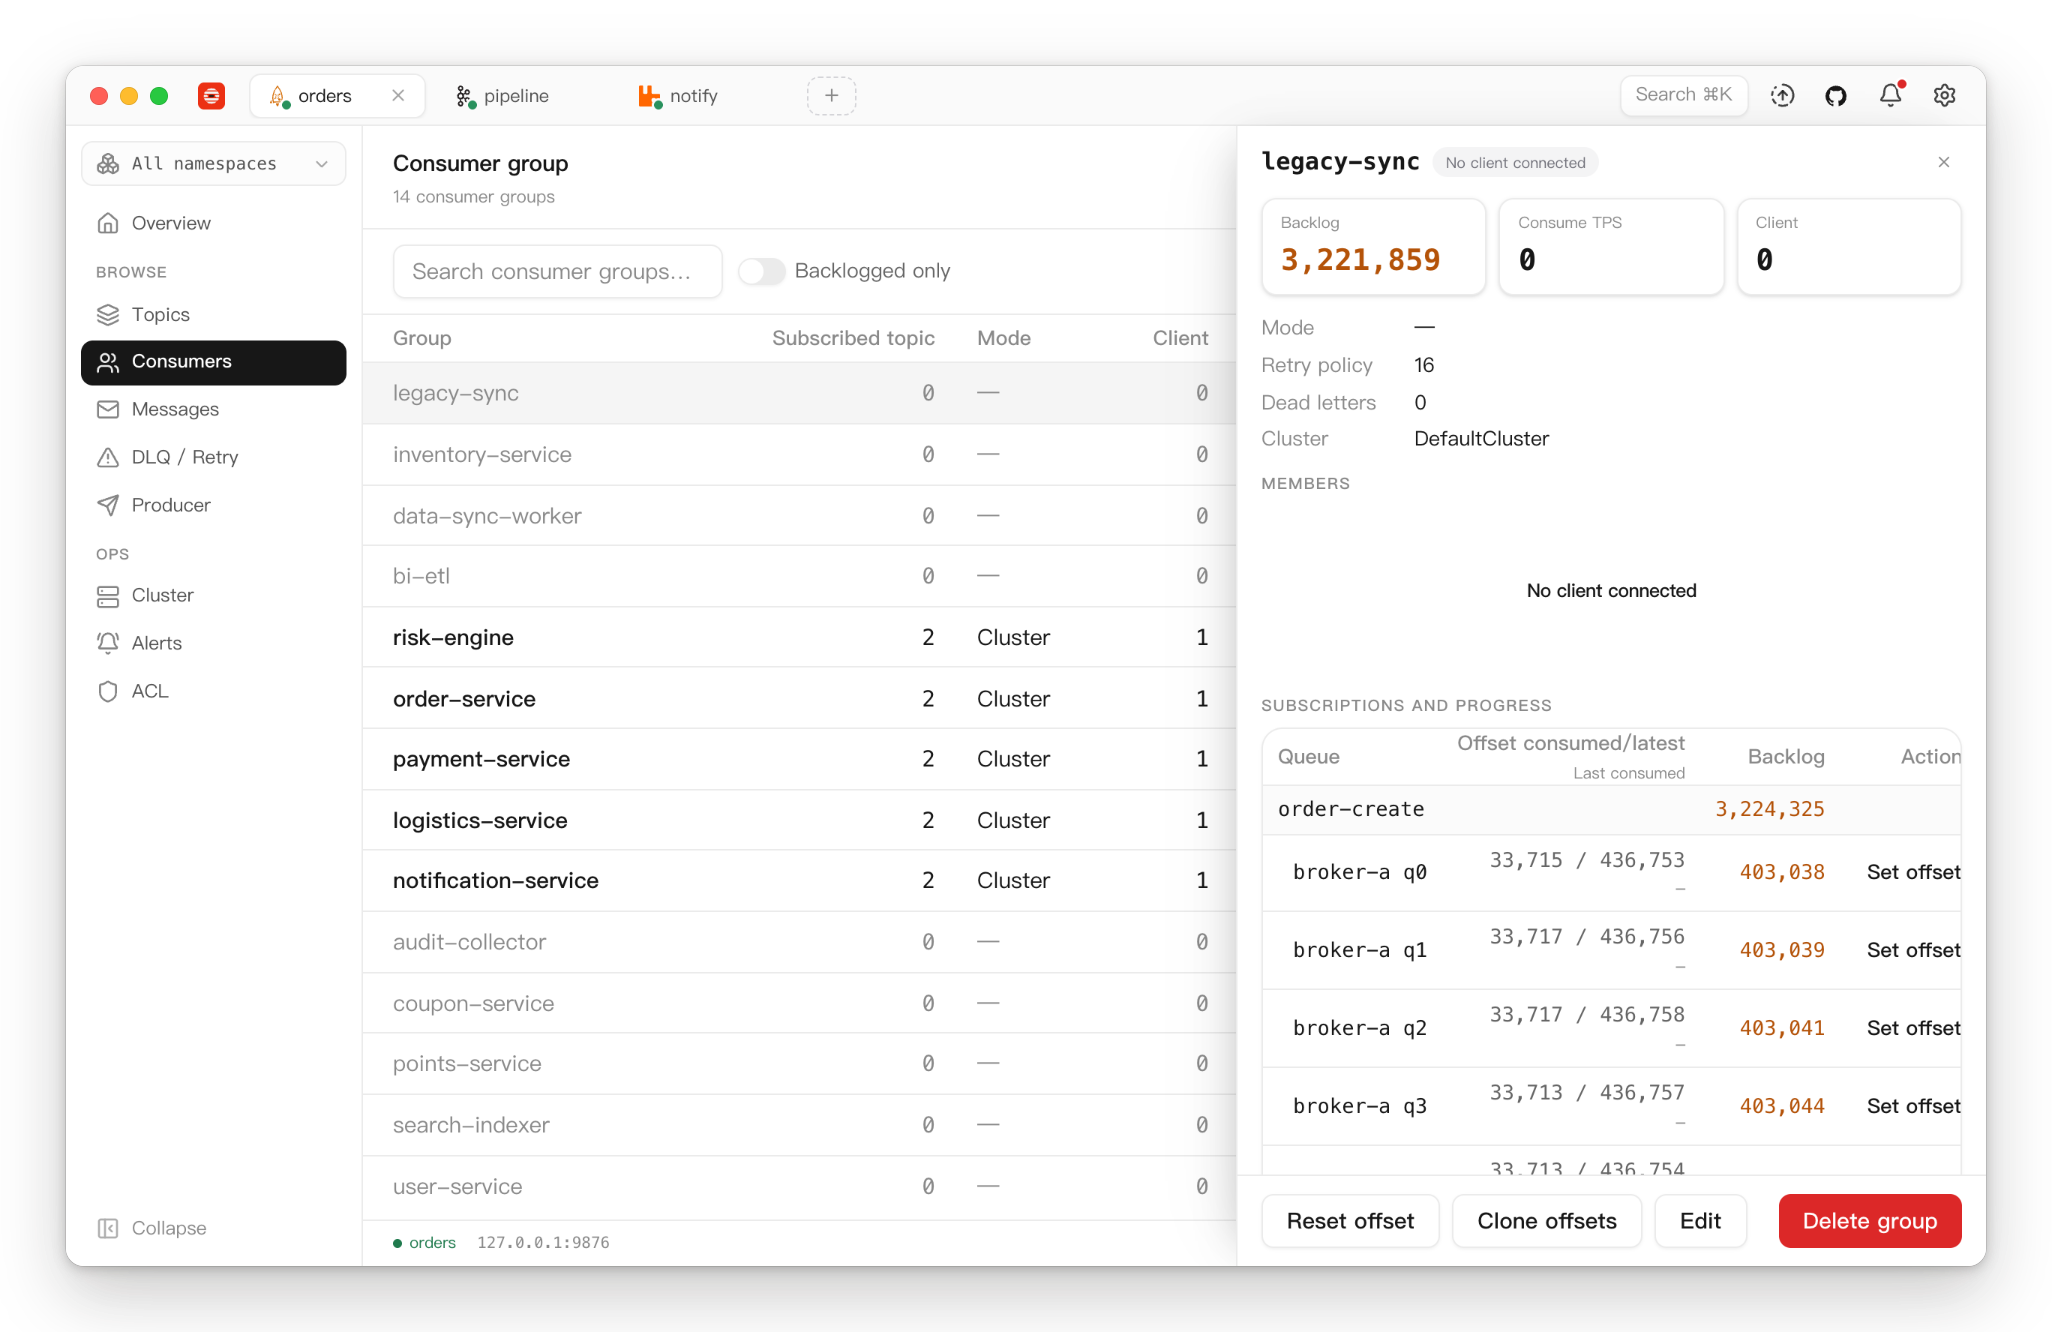This screenshot has height=1332, width=2052.
Task: Click the order-create topic row
Action: (x=1611, y=810)
